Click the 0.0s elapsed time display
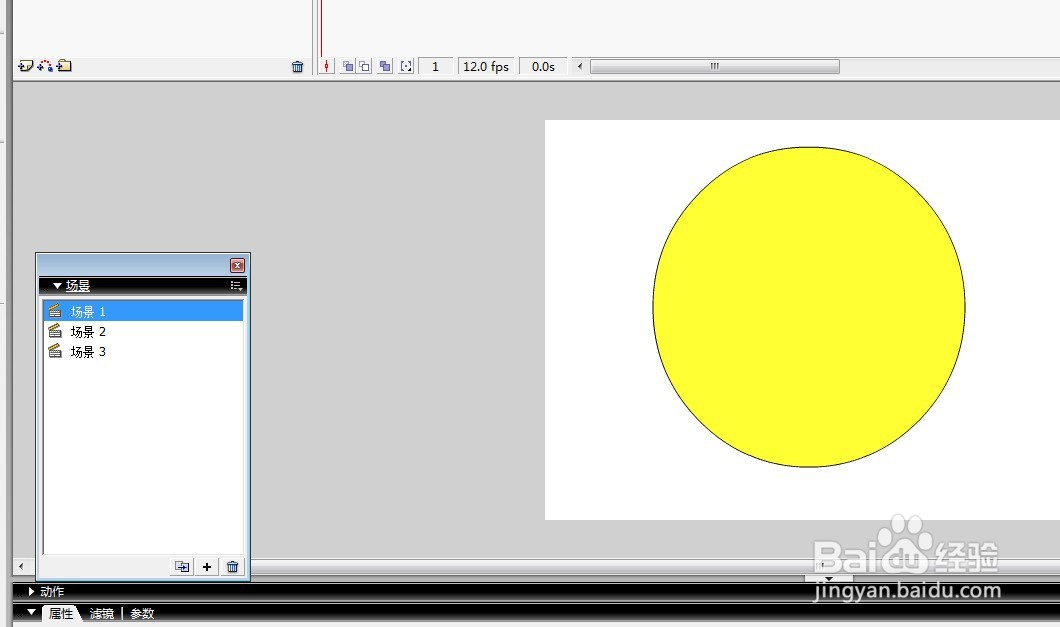The width and height of the screenshot is (1060, 627). pyautogui.click(x=543, y=66)
